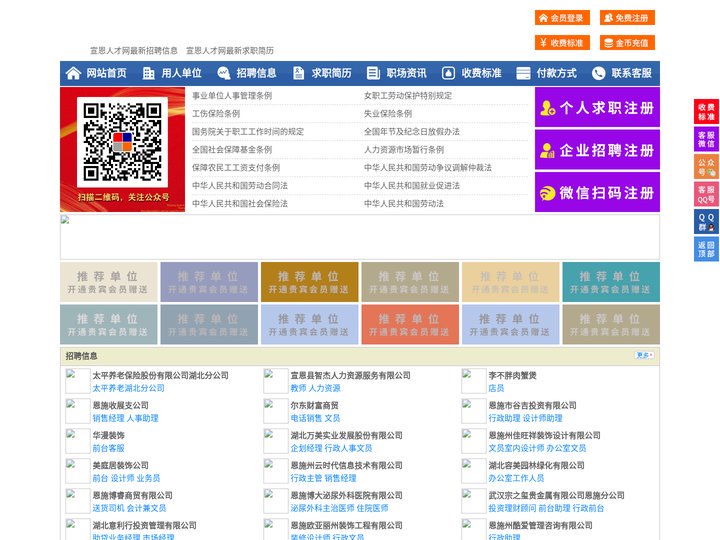Image resolution: width=720 pixels, height=540 pixels.
Task: Open 中华人民共和国社会保险法 article
Action: 240,203
